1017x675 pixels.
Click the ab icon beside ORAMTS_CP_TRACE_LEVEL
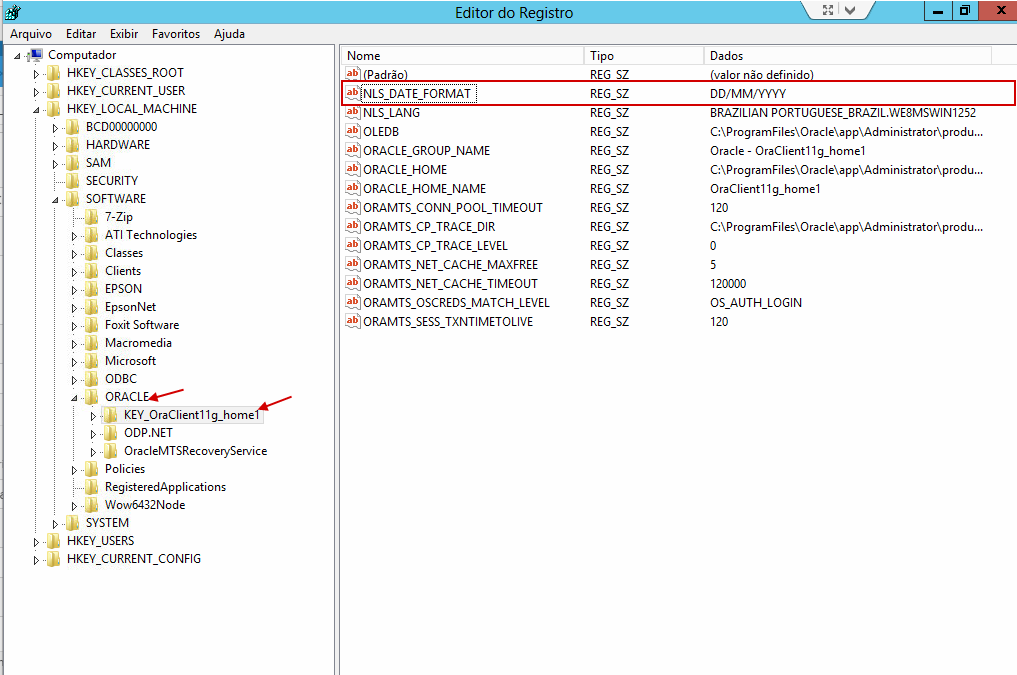352,245
